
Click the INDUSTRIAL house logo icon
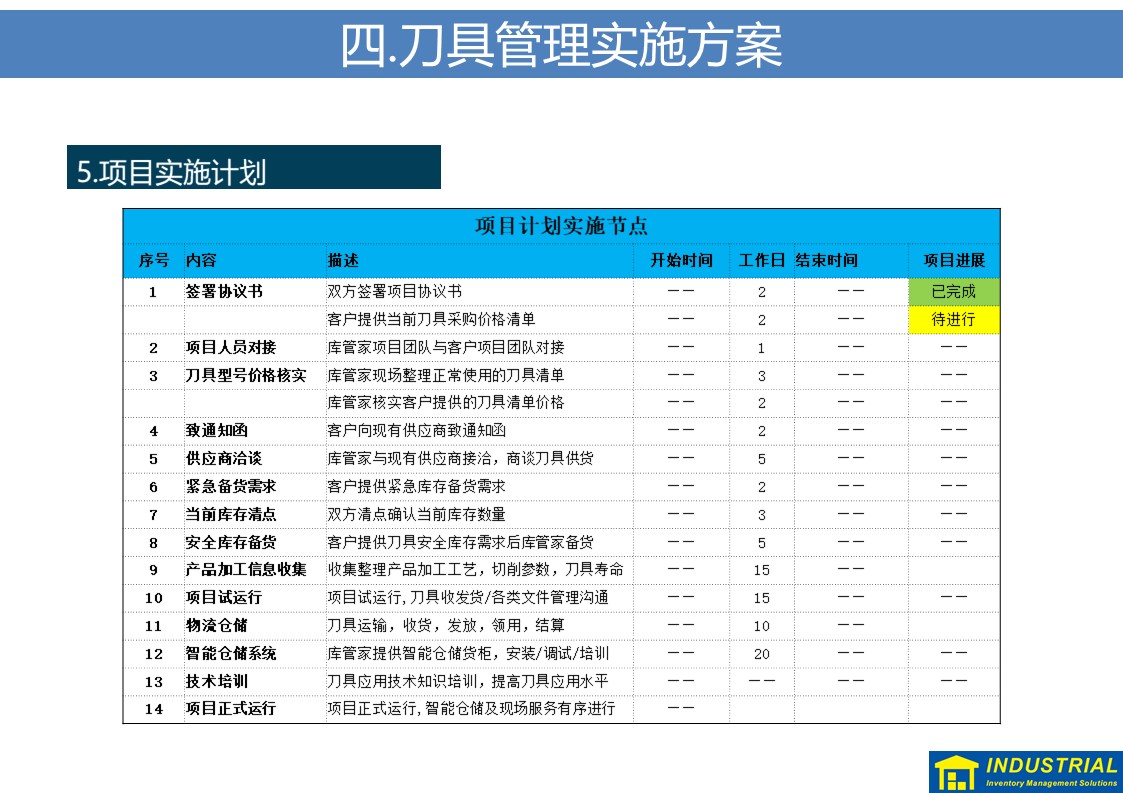coord(956,773)
